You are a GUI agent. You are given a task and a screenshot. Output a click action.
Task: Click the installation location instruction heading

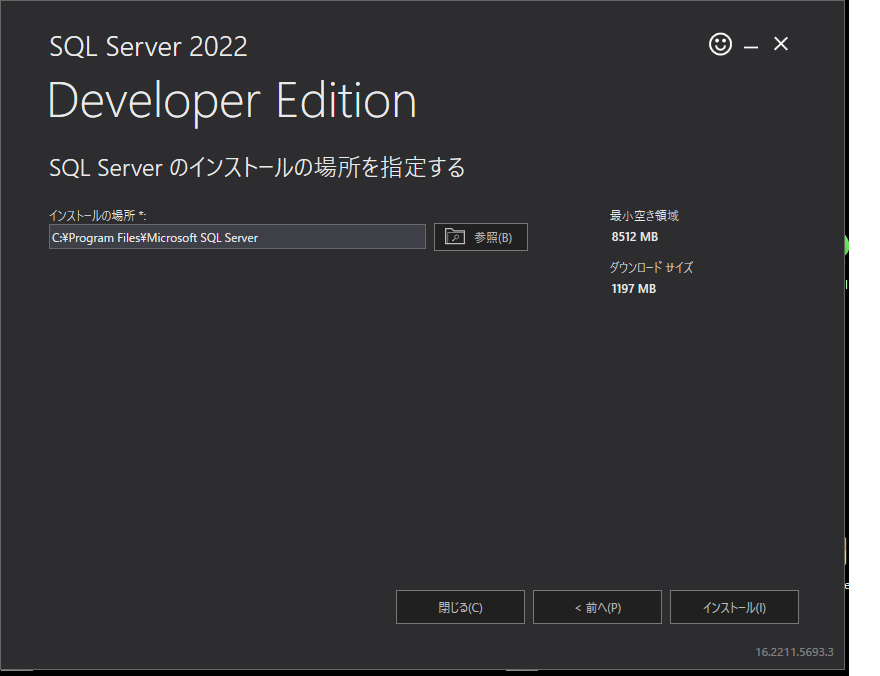[x=256, y=168]
